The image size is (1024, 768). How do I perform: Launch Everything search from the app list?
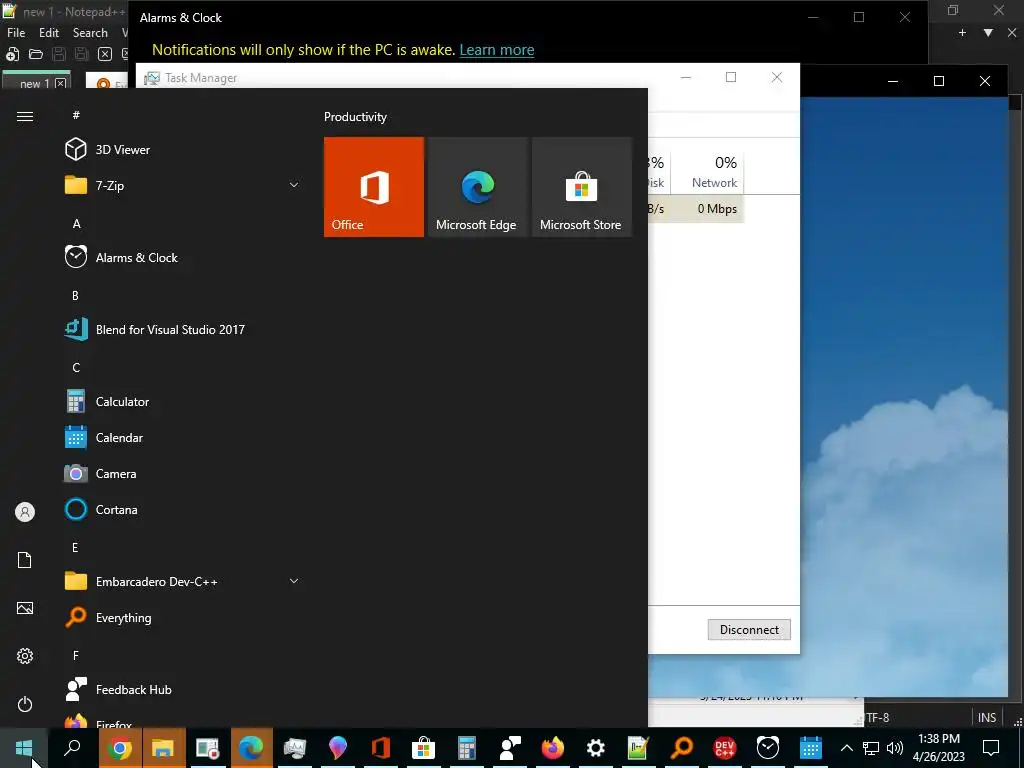pos(183,618)
